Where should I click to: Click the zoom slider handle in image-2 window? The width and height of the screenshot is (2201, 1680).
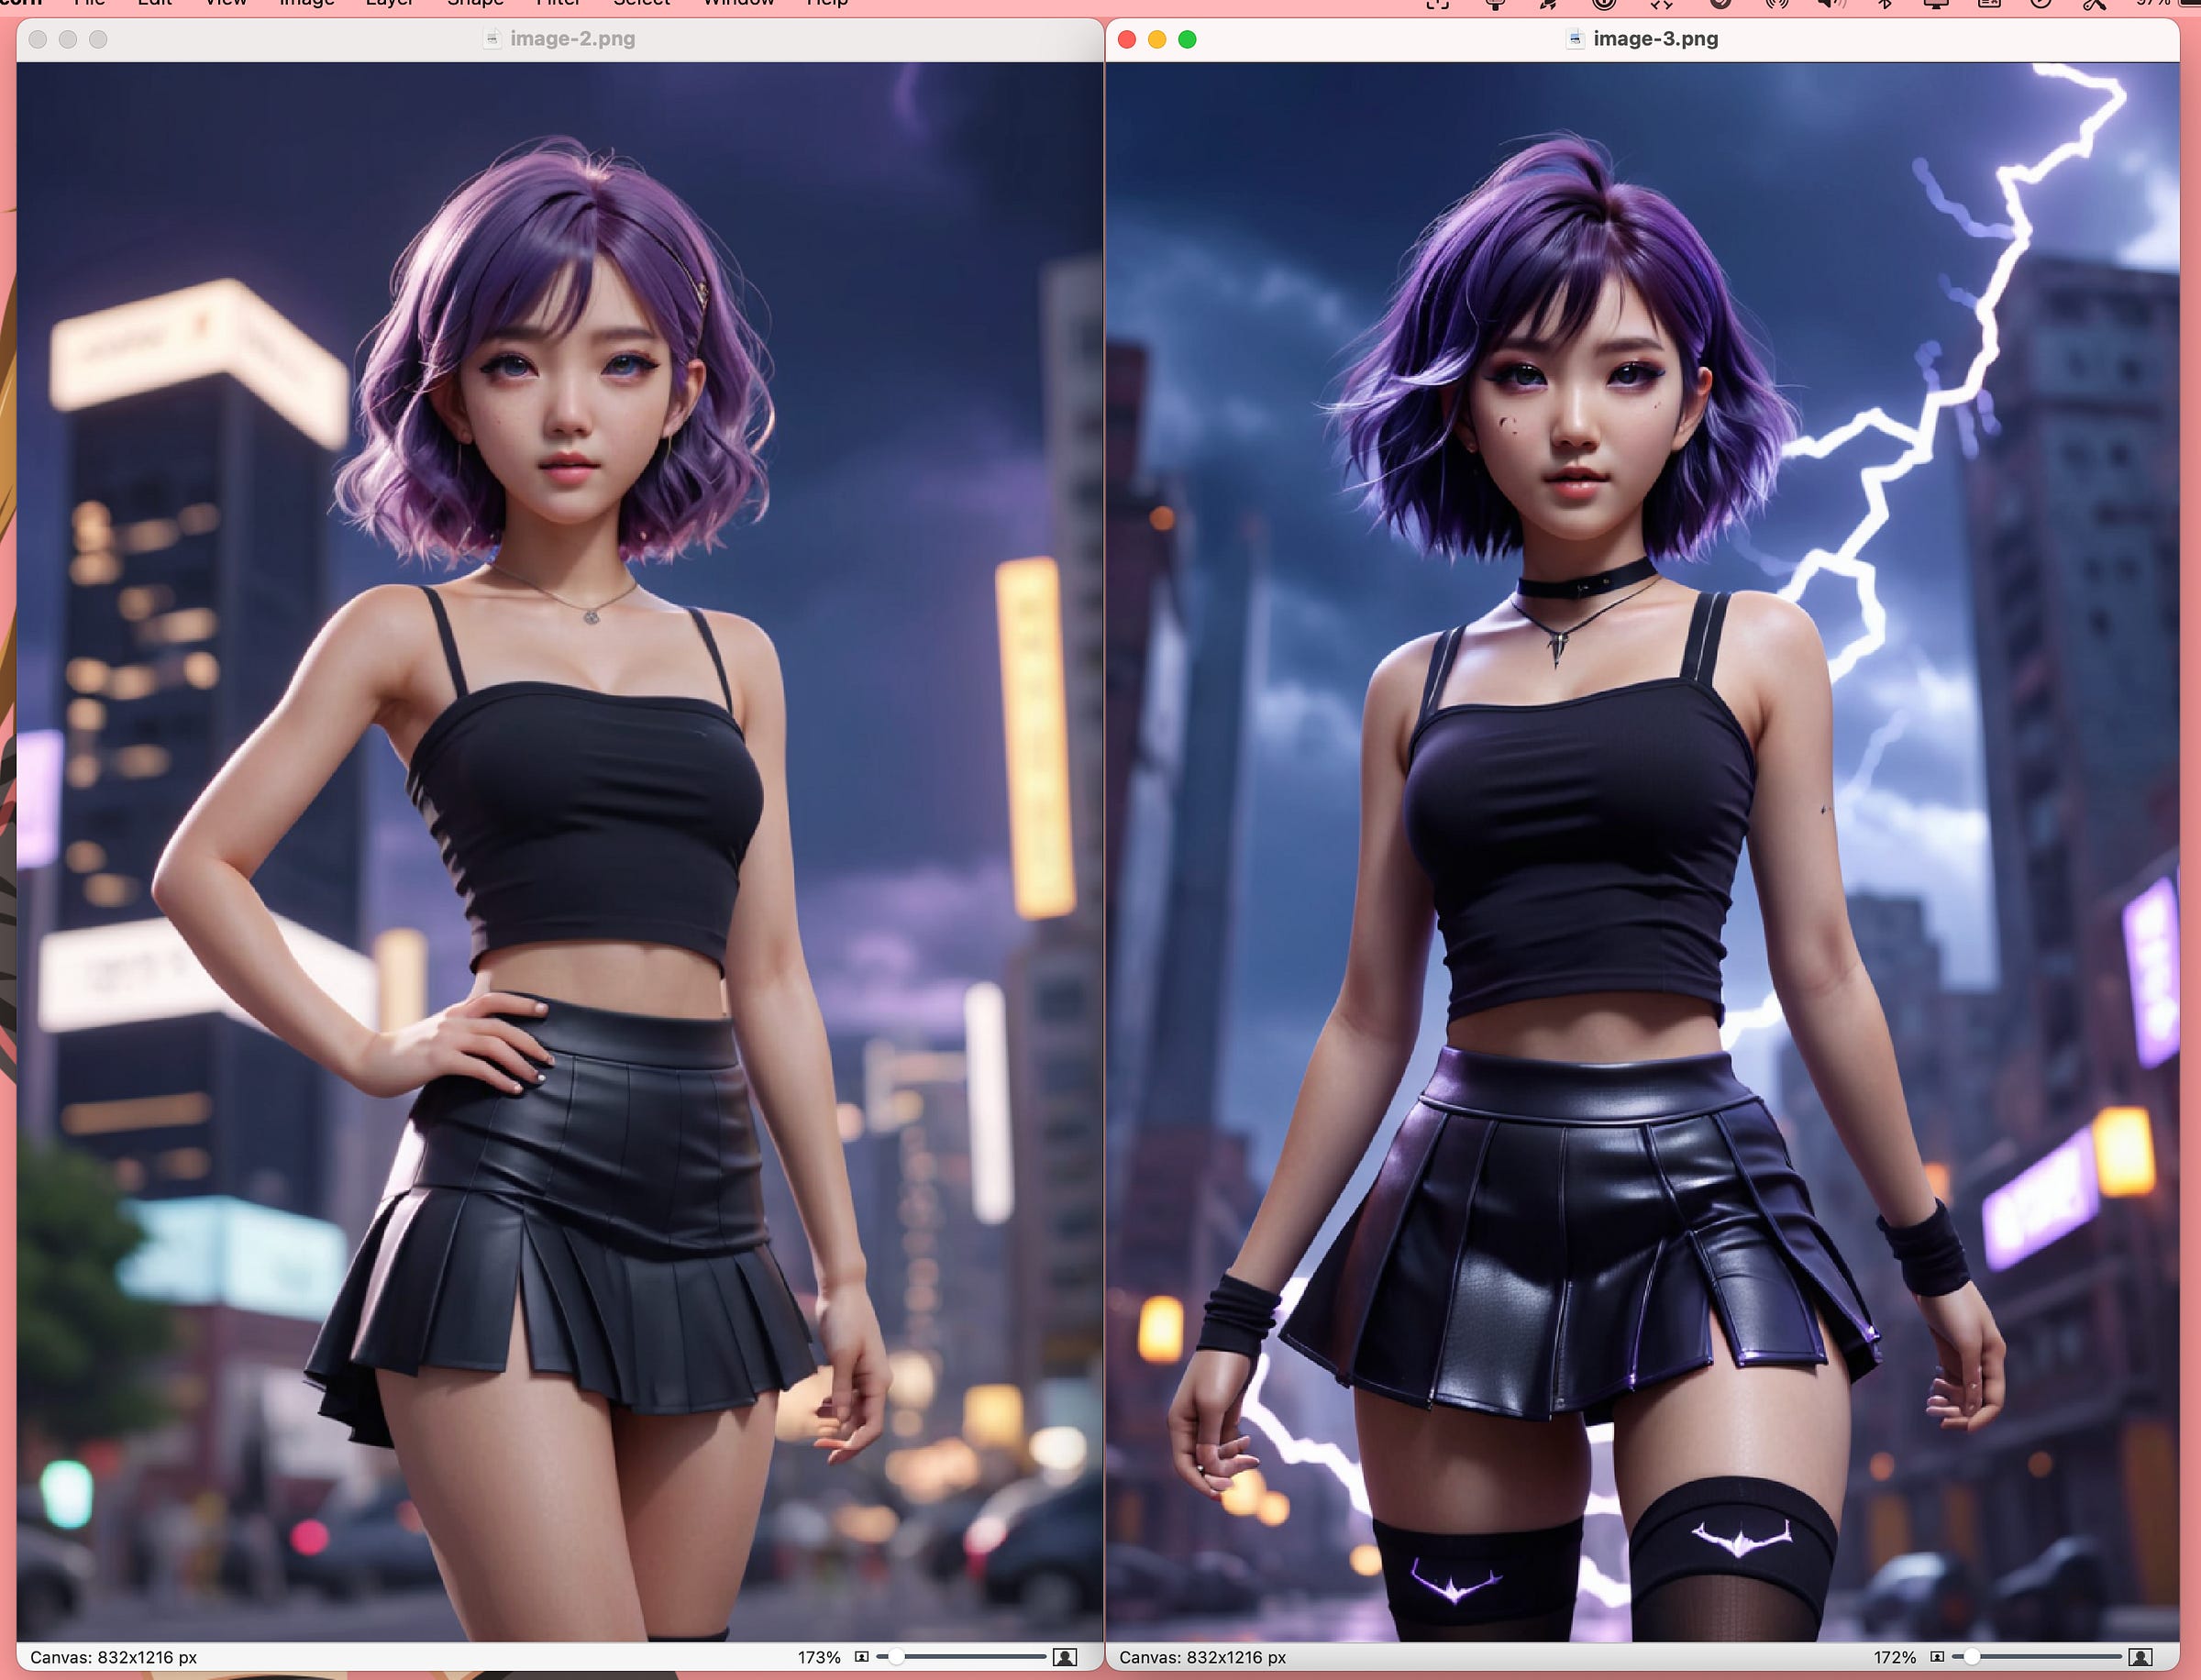tap(896, 1657)
